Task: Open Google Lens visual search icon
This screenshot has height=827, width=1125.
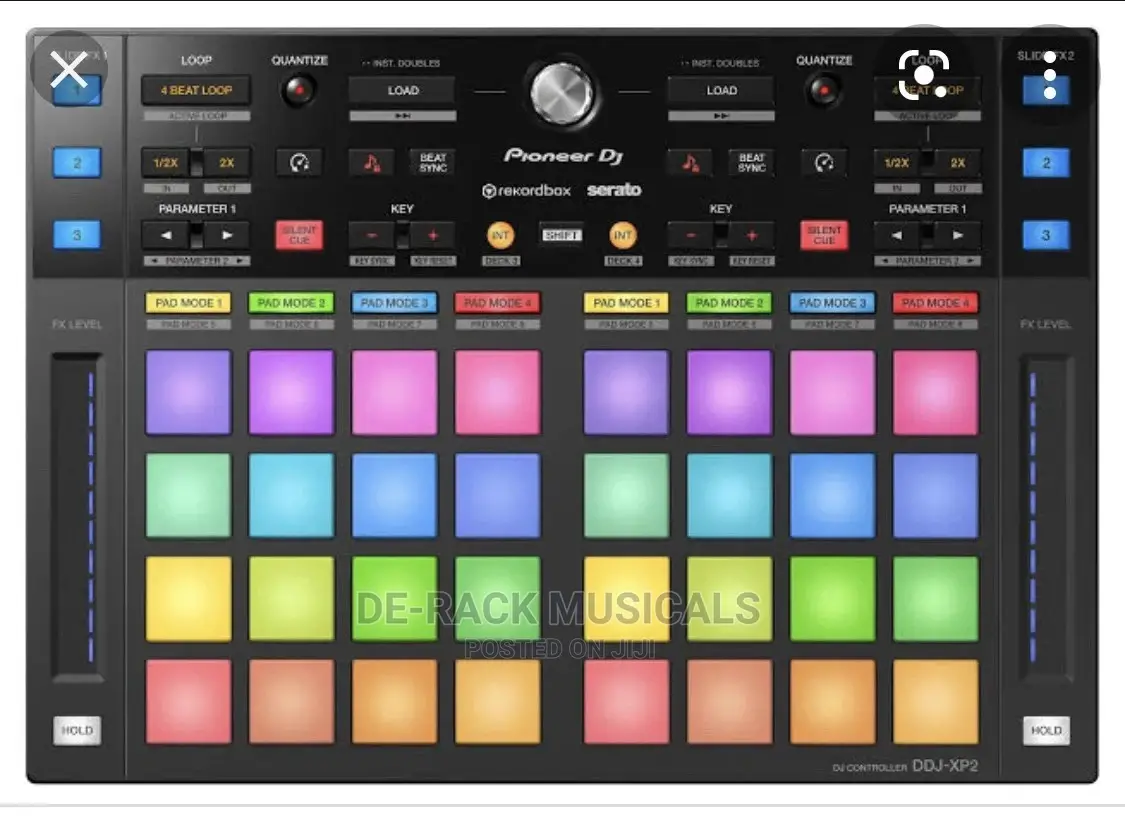Action: (x=924, y=74)
